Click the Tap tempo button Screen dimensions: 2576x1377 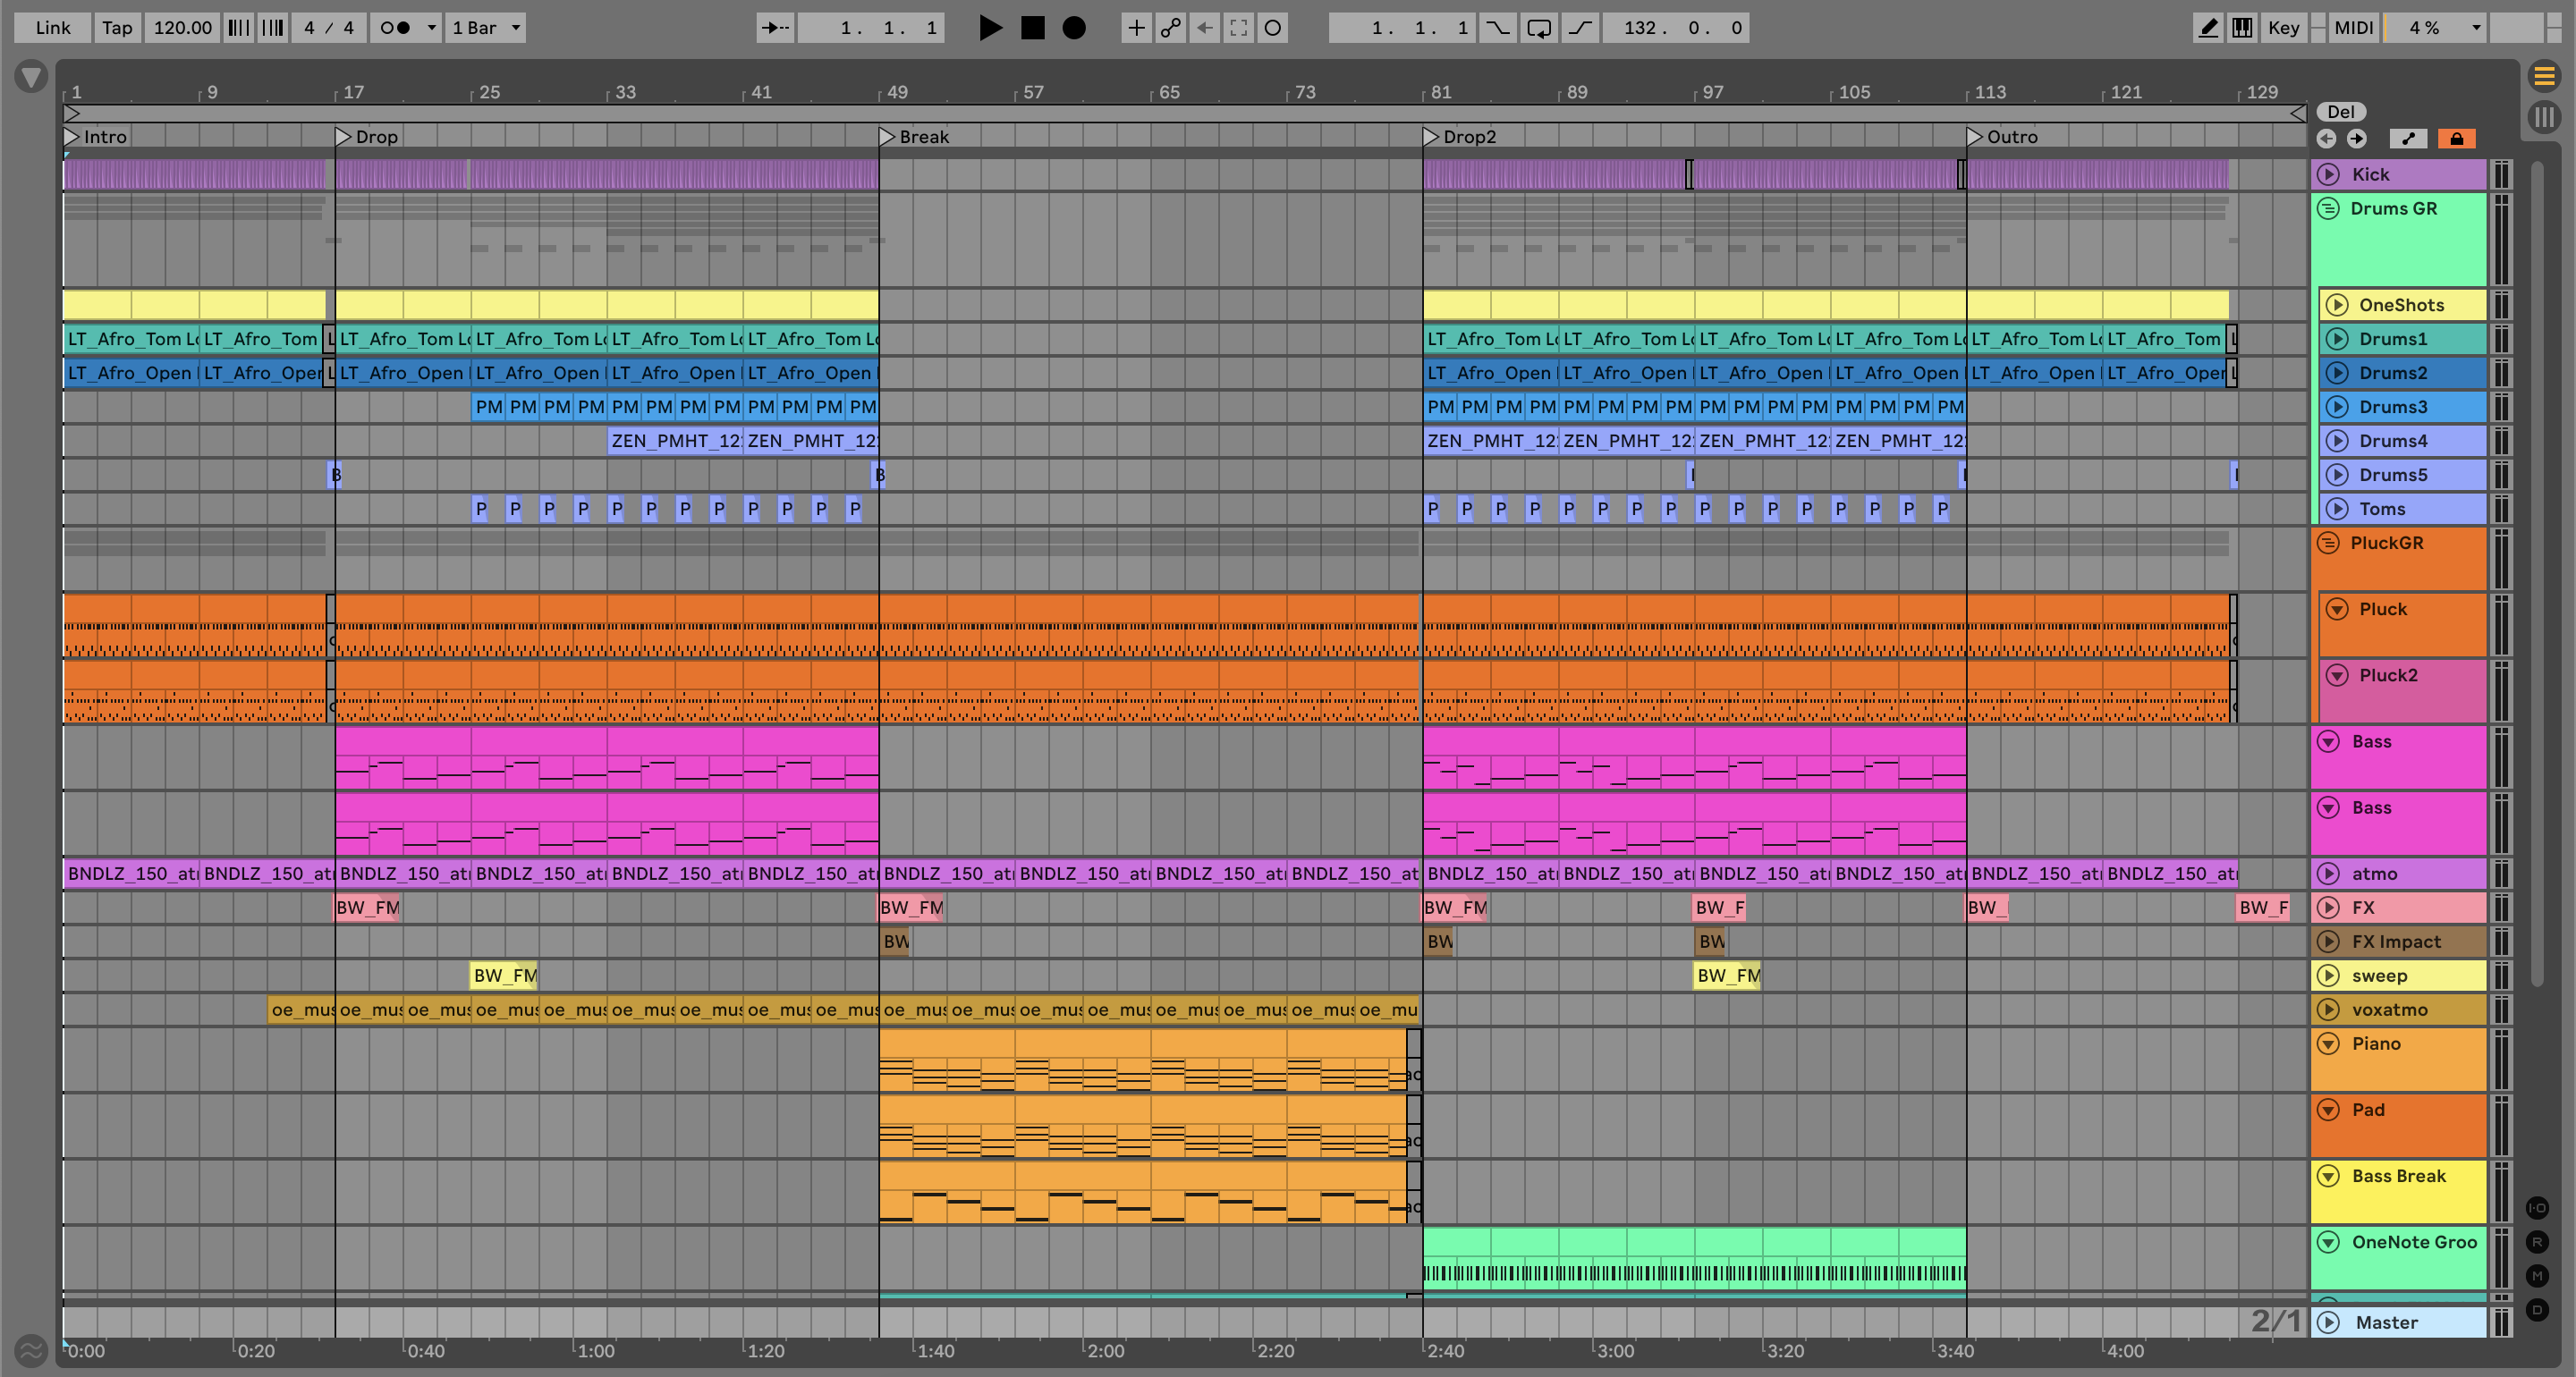pyautogui.click(x=117, y=28)
